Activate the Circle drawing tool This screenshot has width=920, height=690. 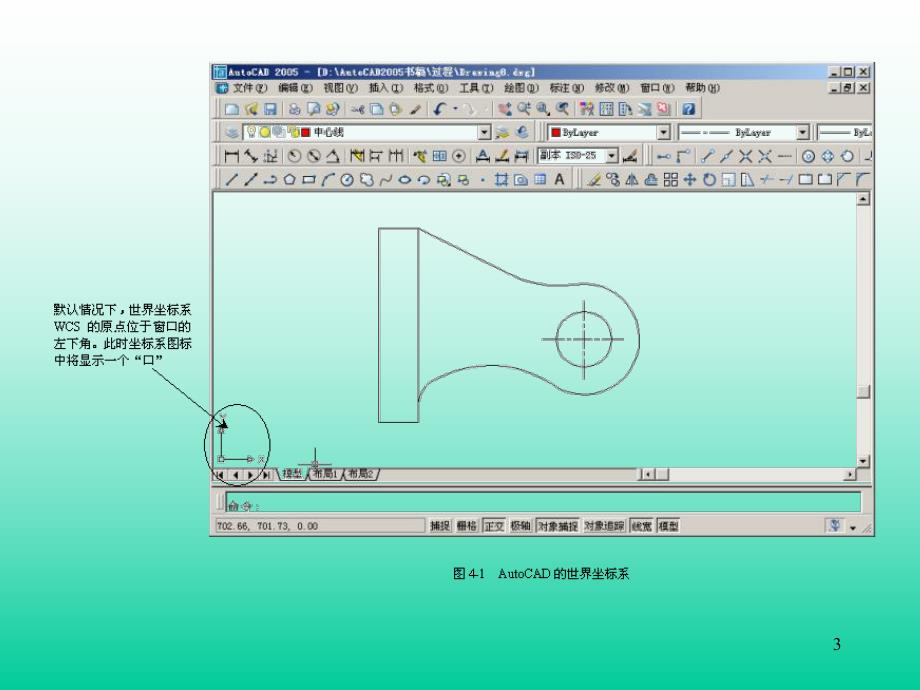(346, 178)
